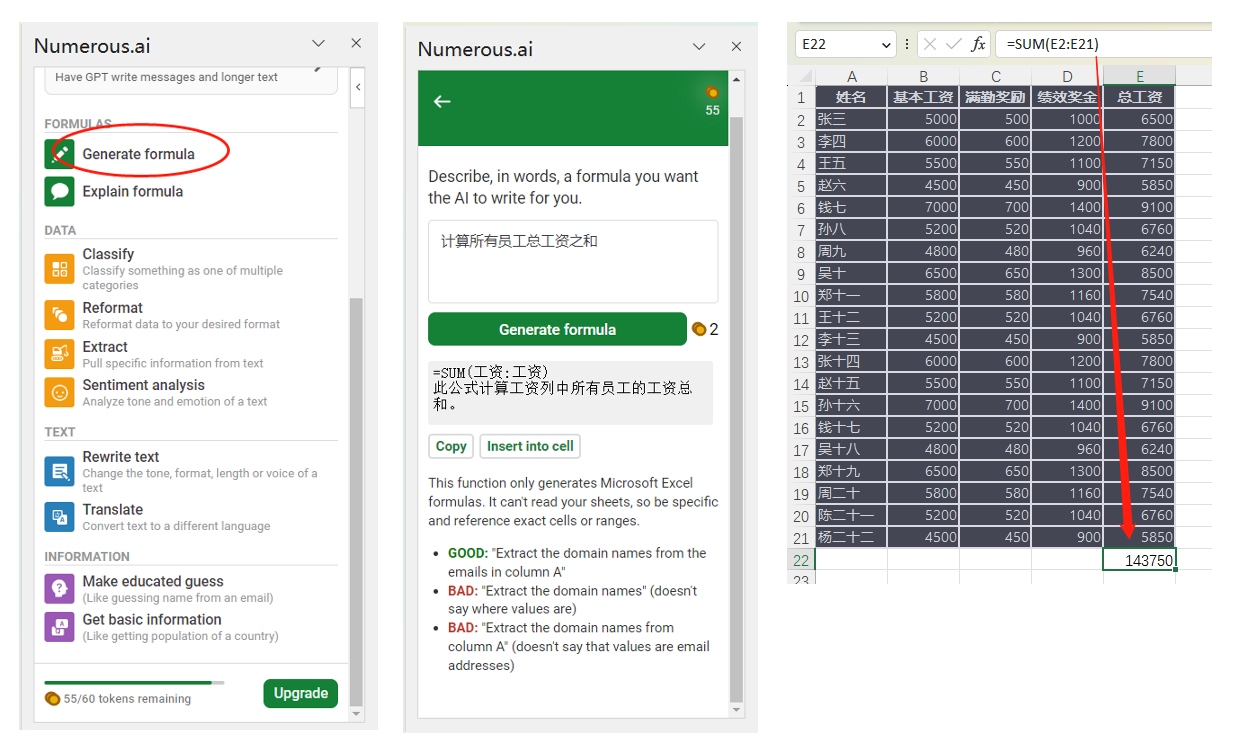
Task: Click the 基本工资 header cell
Action: 923,97
